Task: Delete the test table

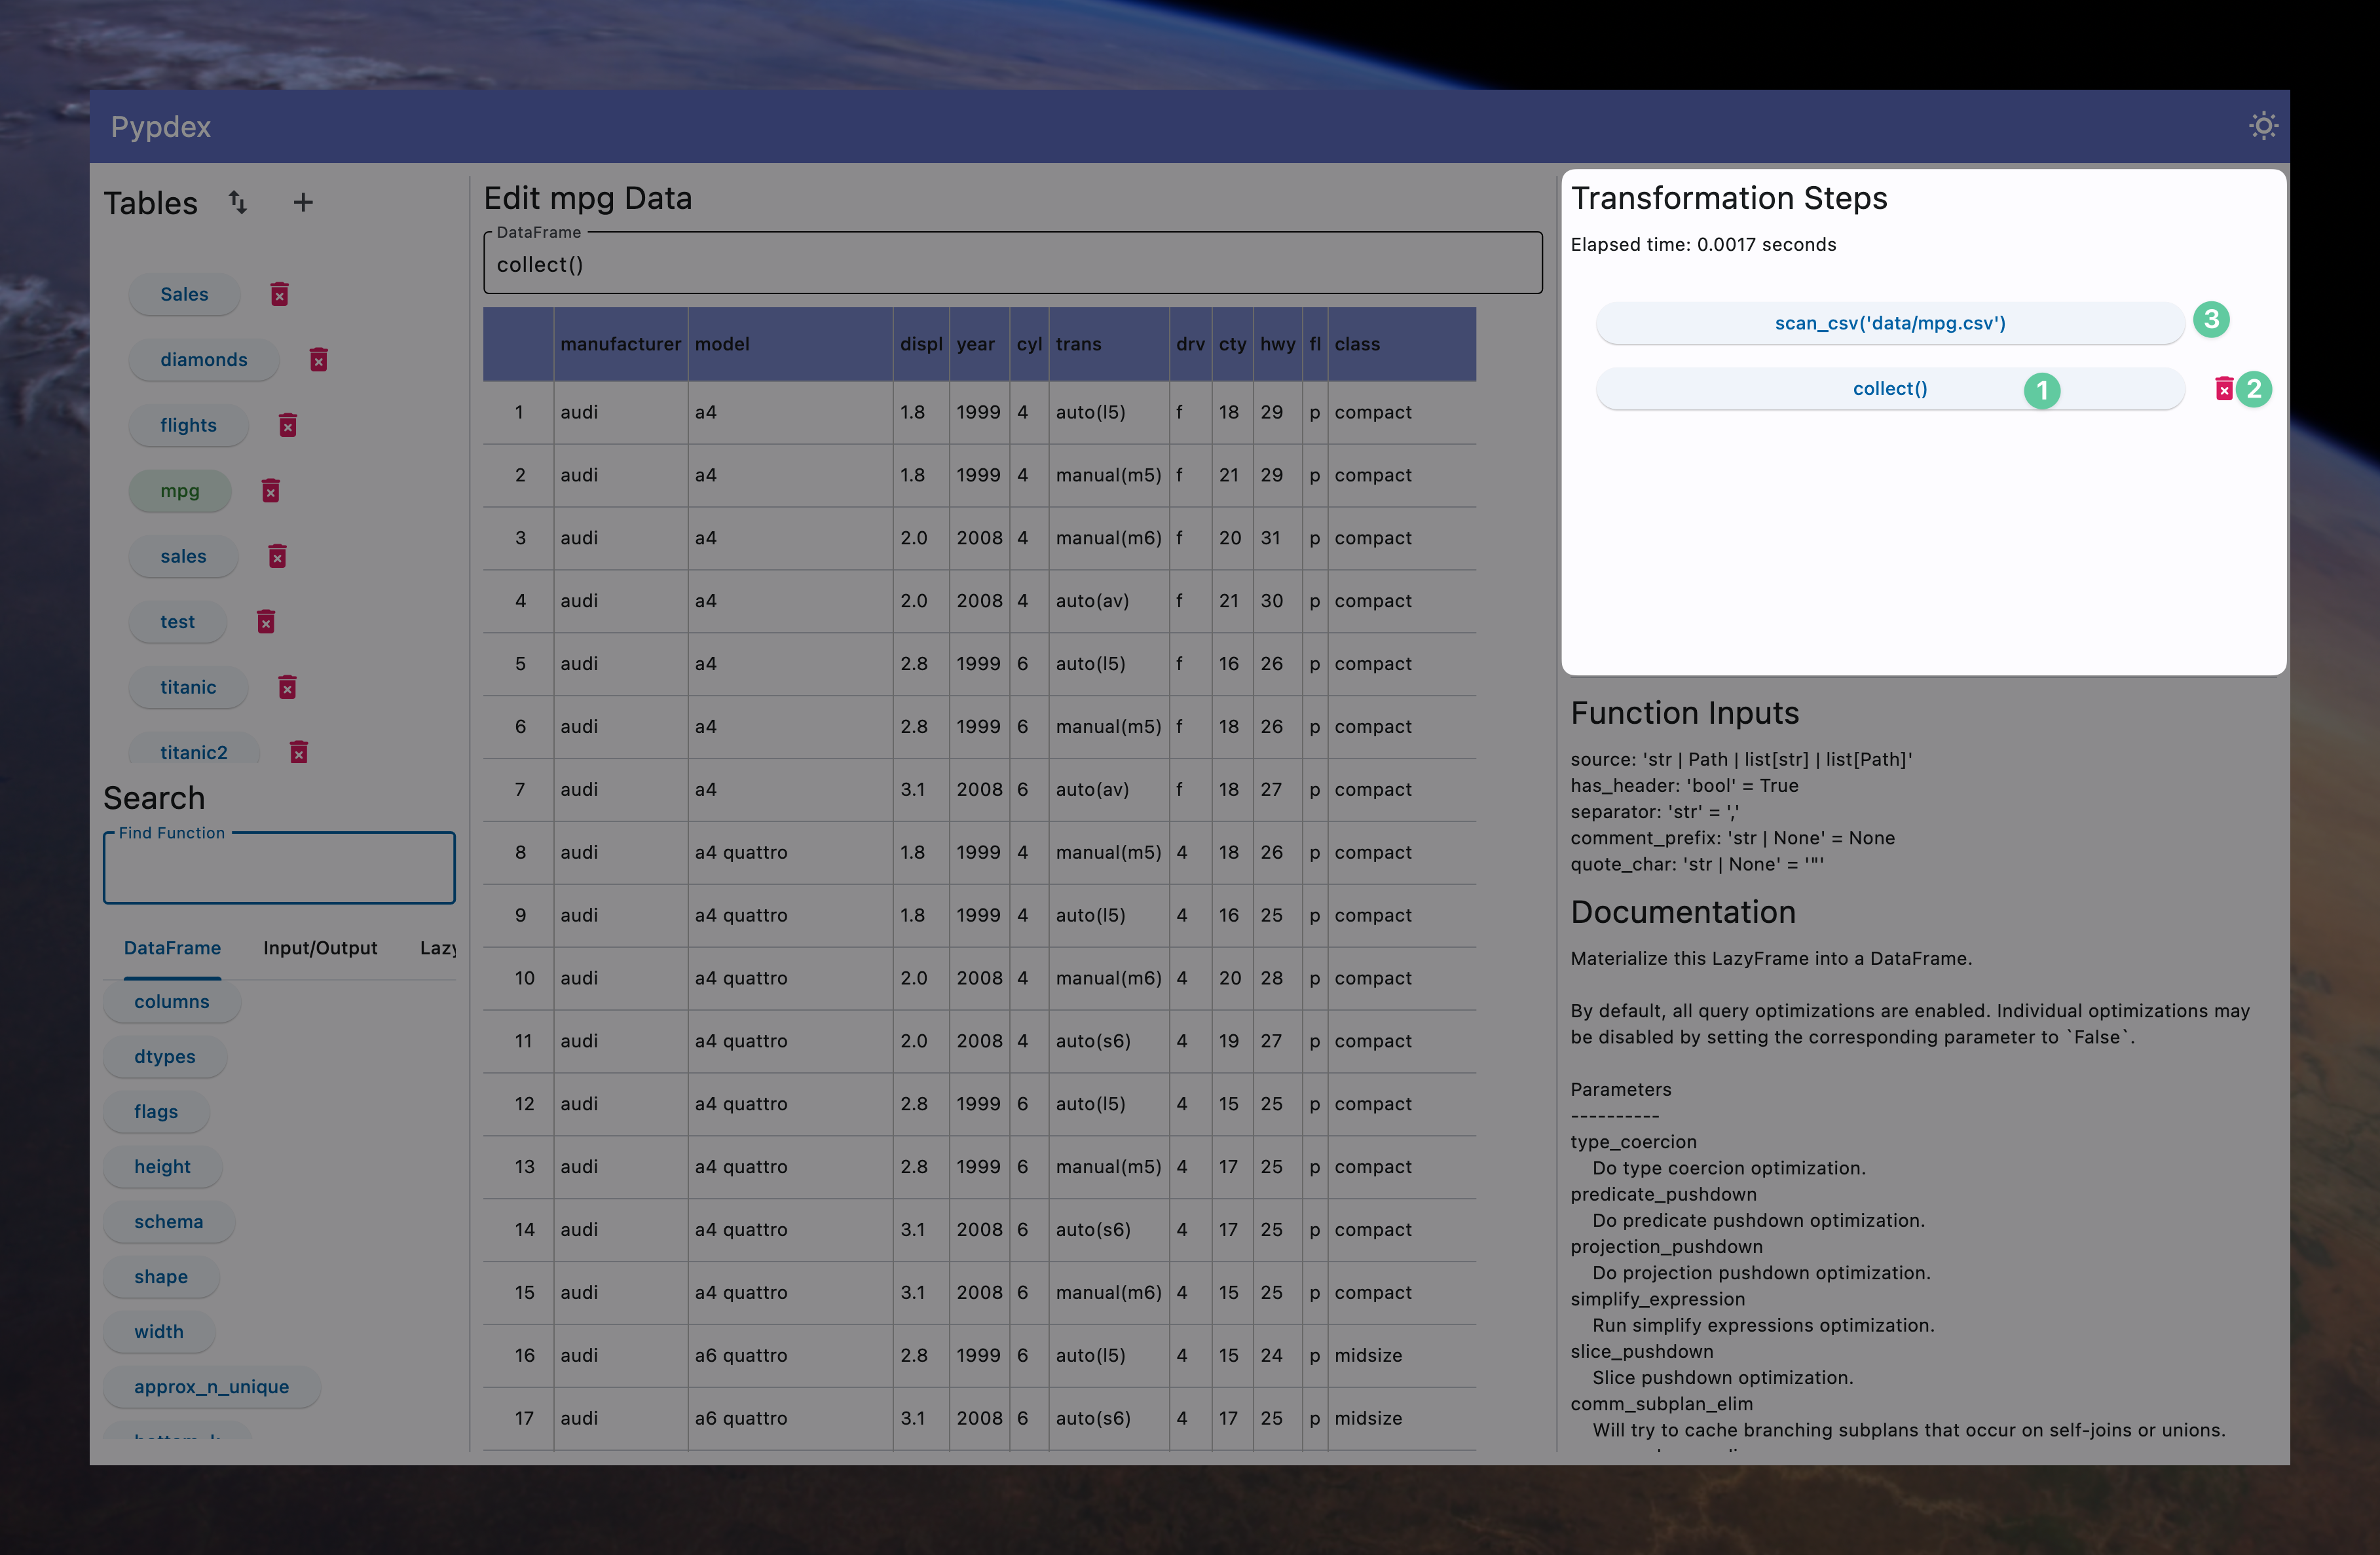Action: (265, 622)
